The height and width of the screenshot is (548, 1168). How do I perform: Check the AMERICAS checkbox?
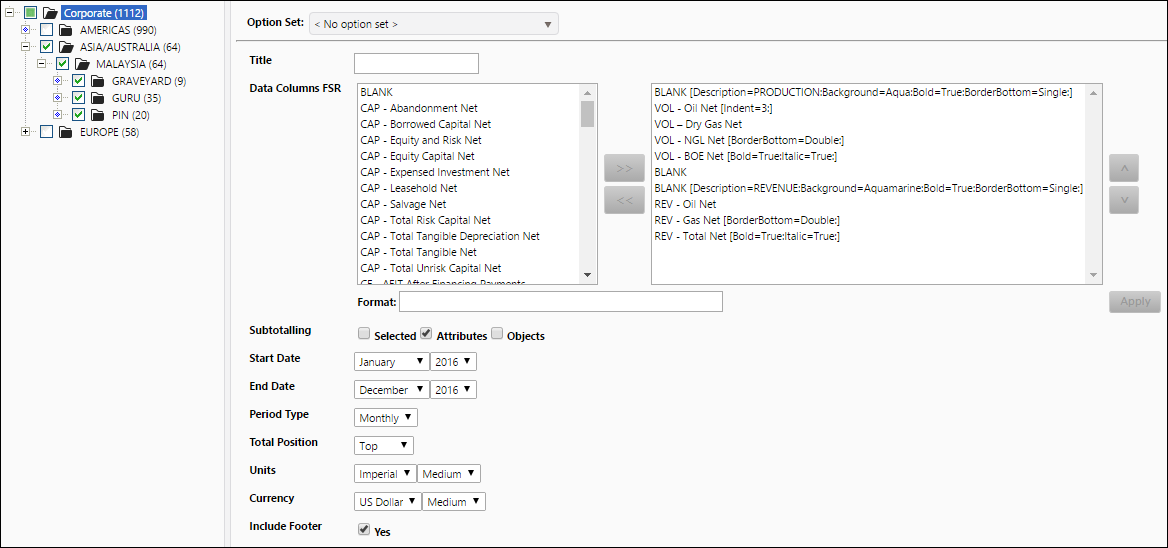(x=46, y=30)
